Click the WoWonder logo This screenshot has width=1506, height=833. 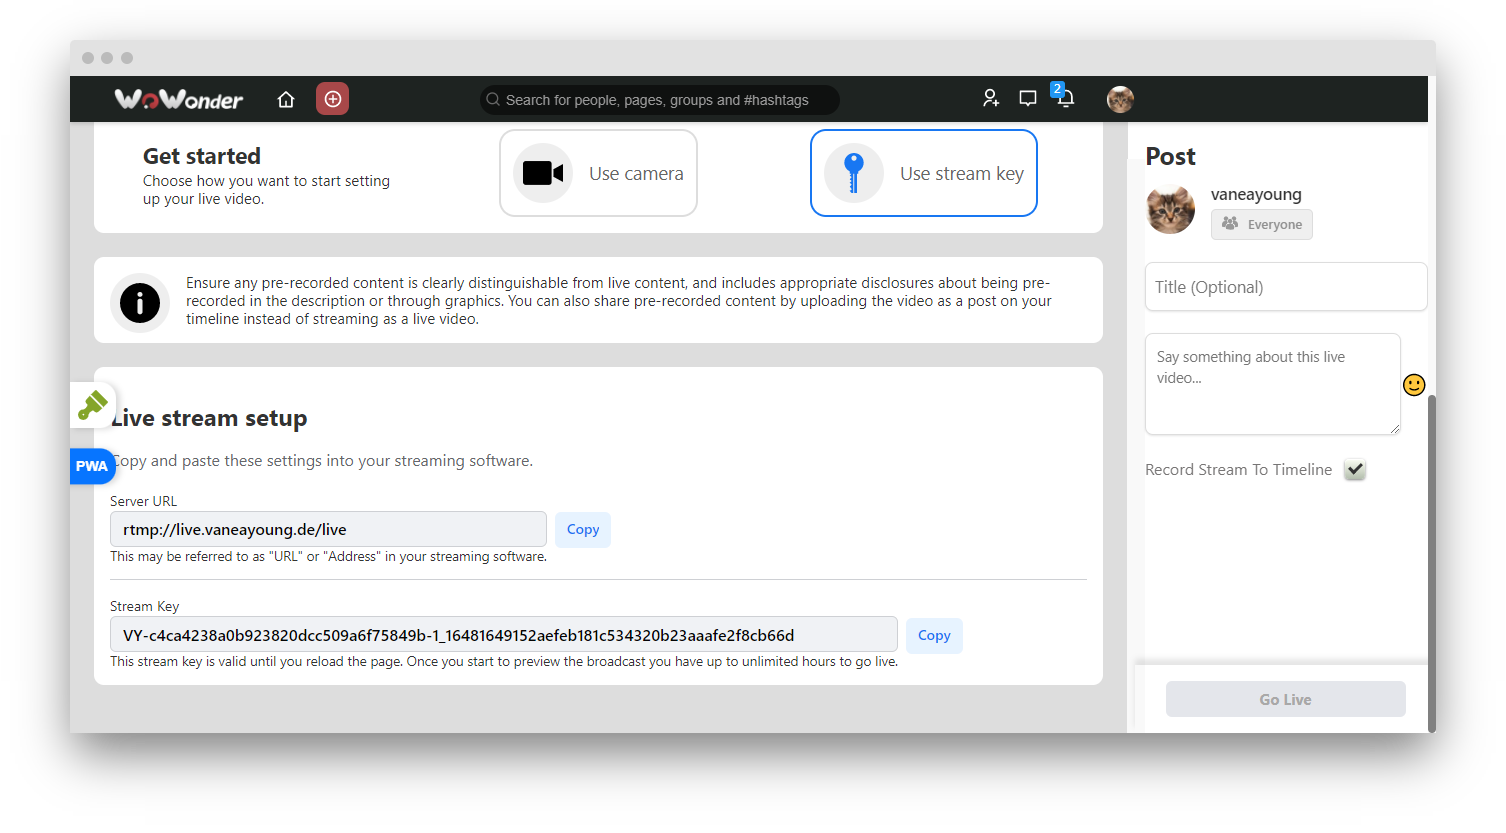click(x=178, y=98)
